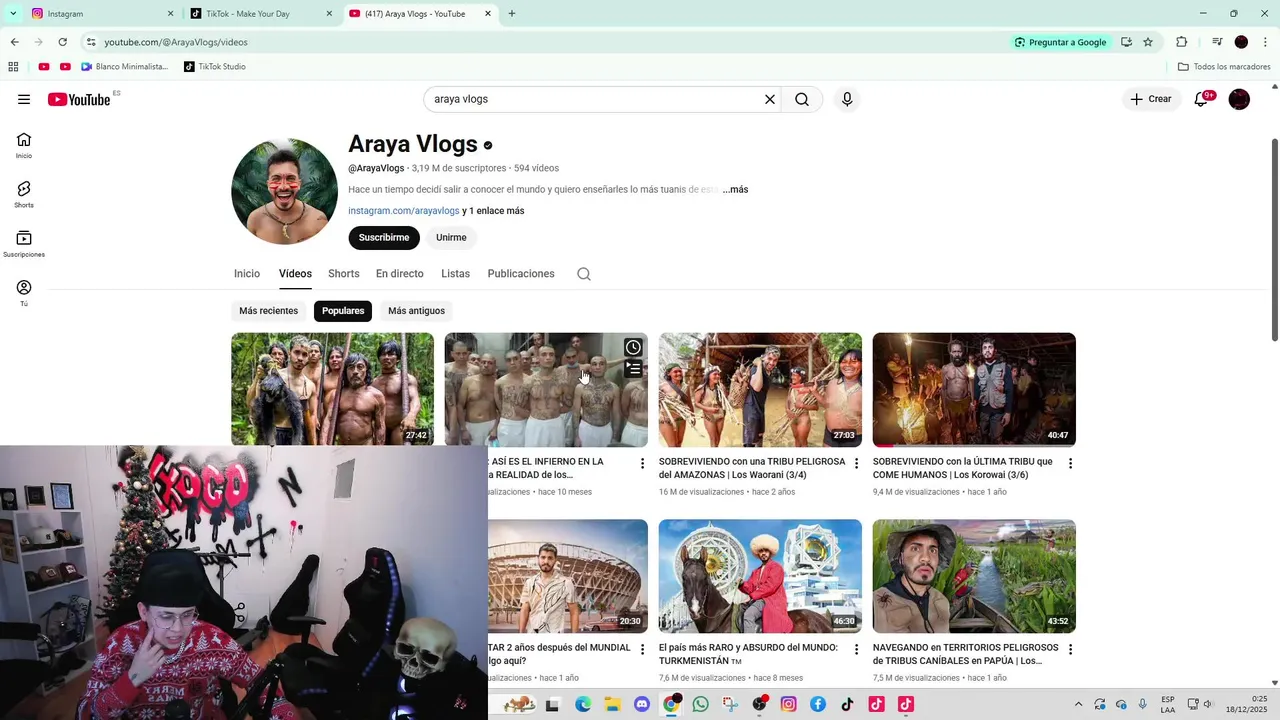Filter videos by Populares
Image resolution: width=1280 pixels, height=720 pixels.
343,311
